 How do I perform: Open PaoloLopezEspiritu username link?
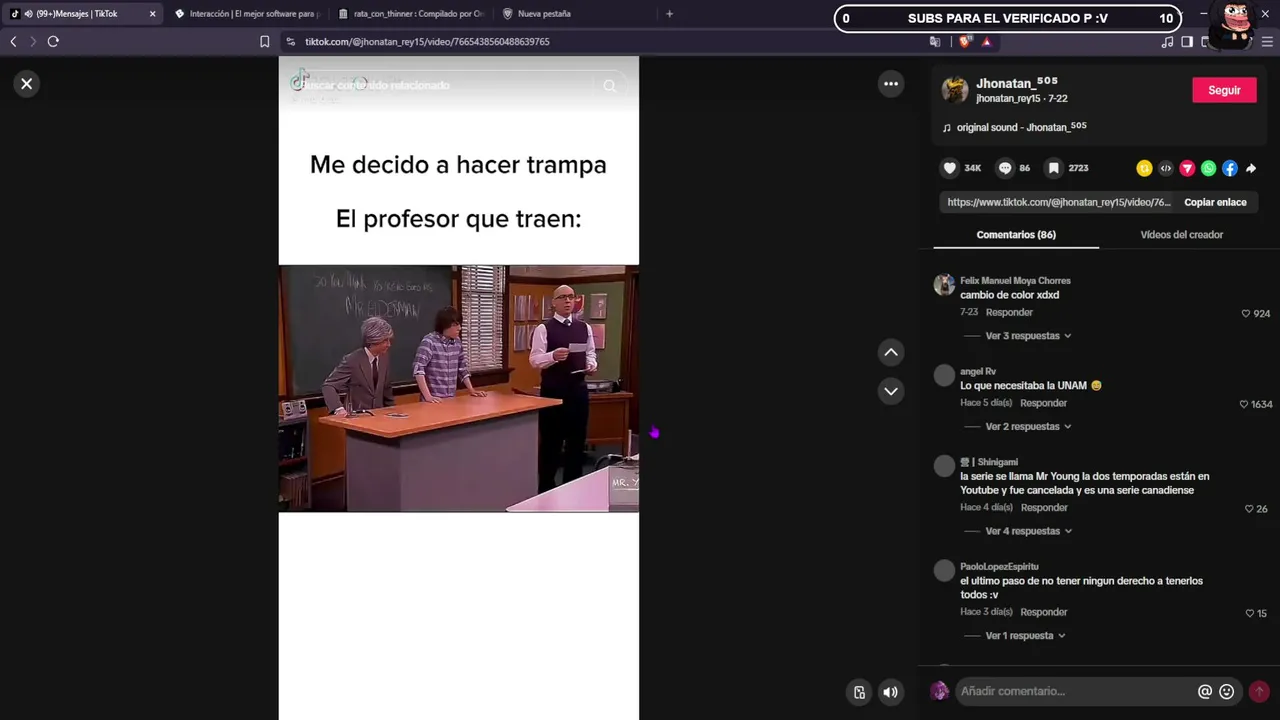pos(999,567)
